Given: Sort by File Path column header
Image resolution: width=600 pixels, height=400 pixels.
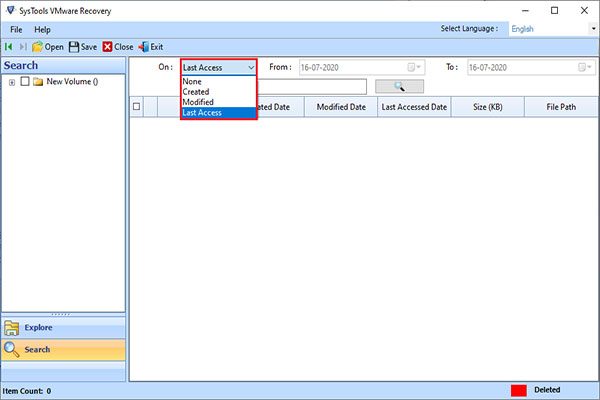Looking at the screenshot, I should (561, 107).
